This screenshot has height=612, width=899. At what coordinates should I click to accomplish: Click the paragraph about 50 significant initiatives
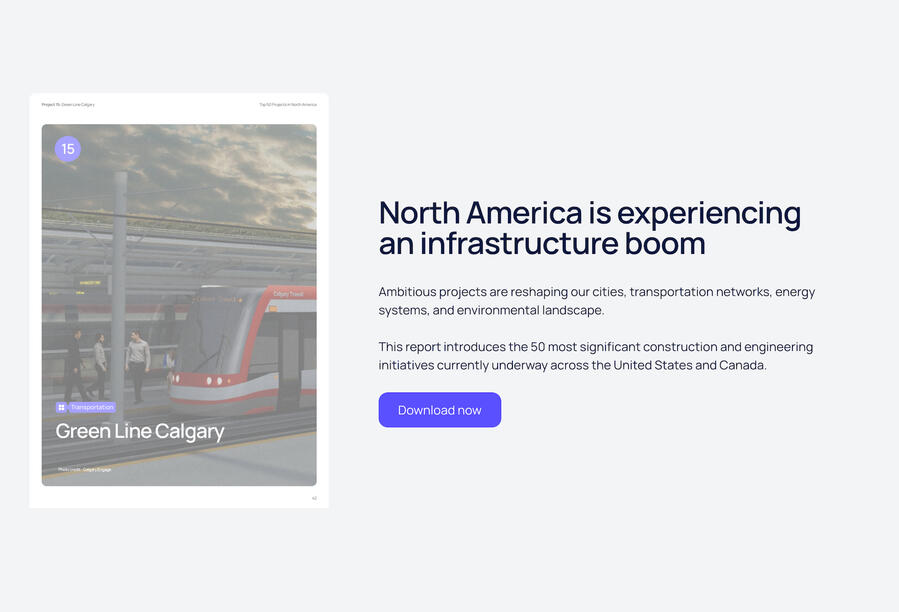[x=595, y=356]
